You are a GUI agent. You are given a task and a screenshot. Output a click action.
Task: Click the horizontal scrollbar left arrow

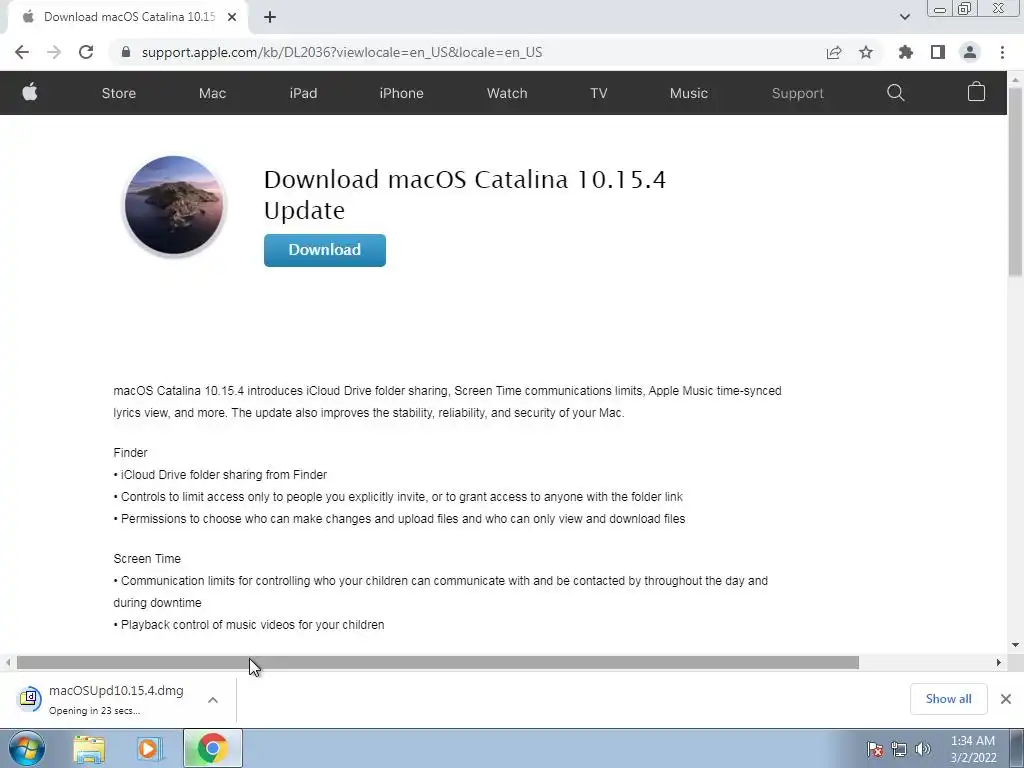8,663
